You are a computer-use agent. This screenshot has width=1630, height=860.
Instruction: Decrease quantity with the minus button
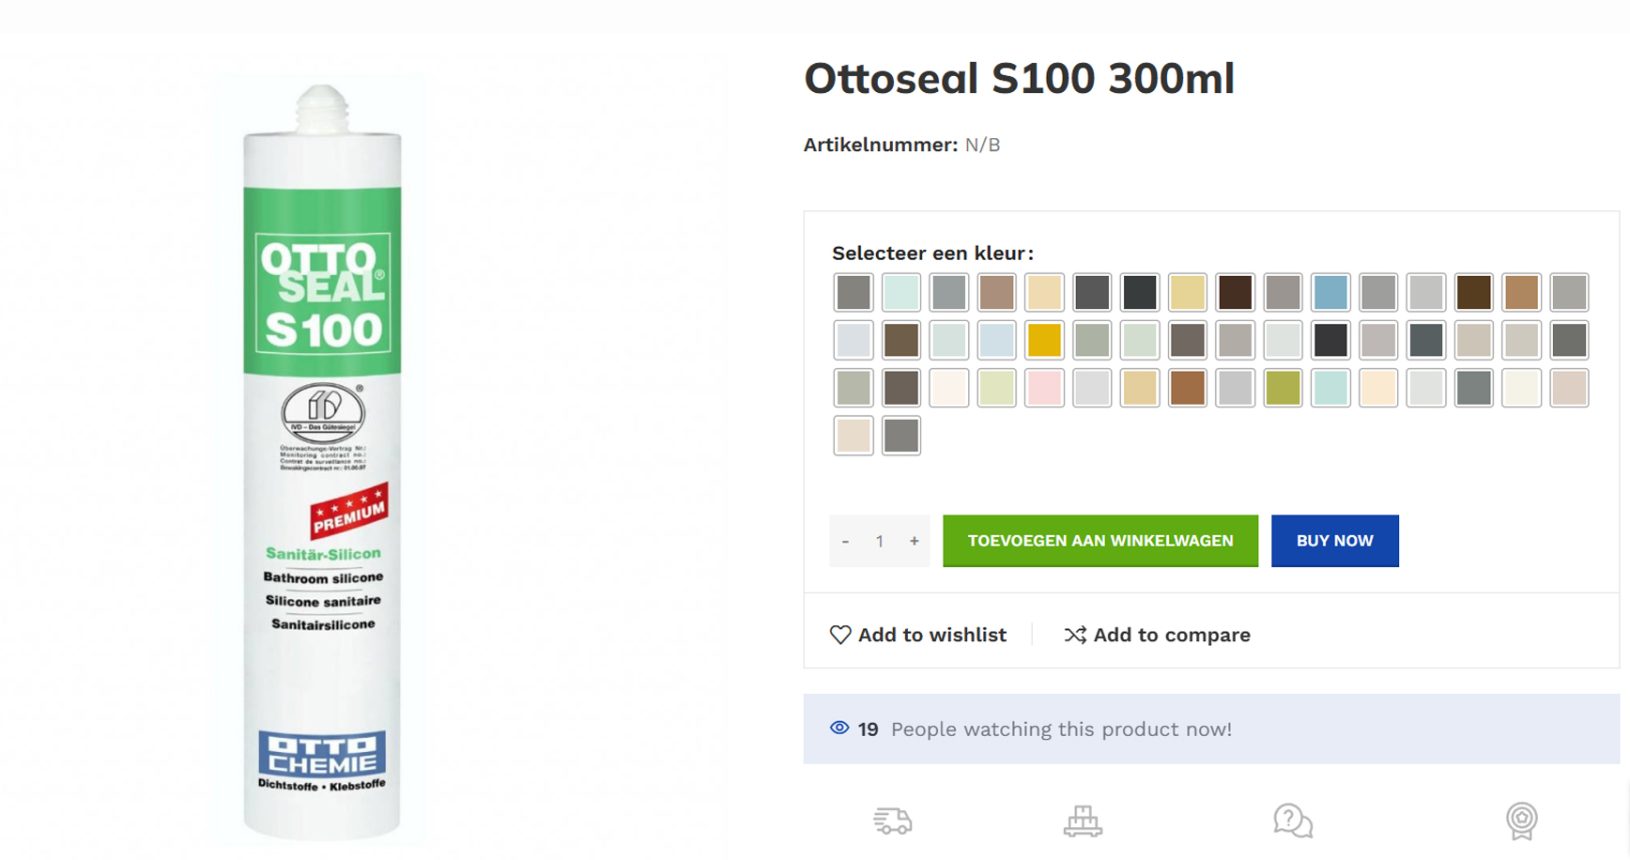846,541
